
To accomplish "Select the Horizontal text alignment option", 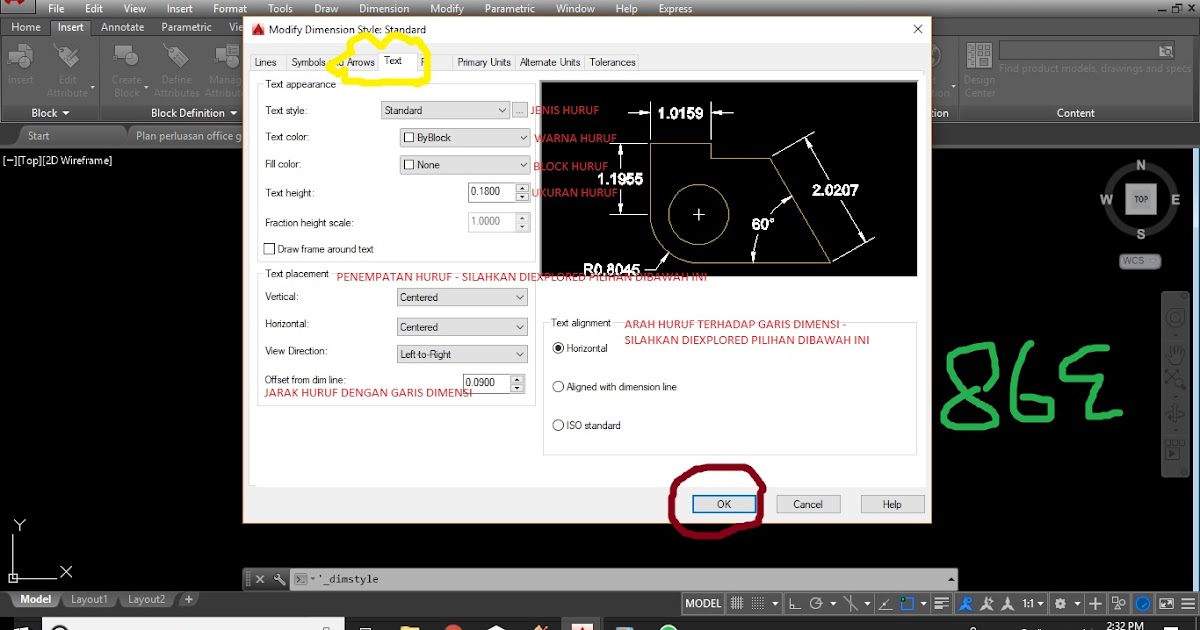I will pyautogui.click(x=558, y=347).
